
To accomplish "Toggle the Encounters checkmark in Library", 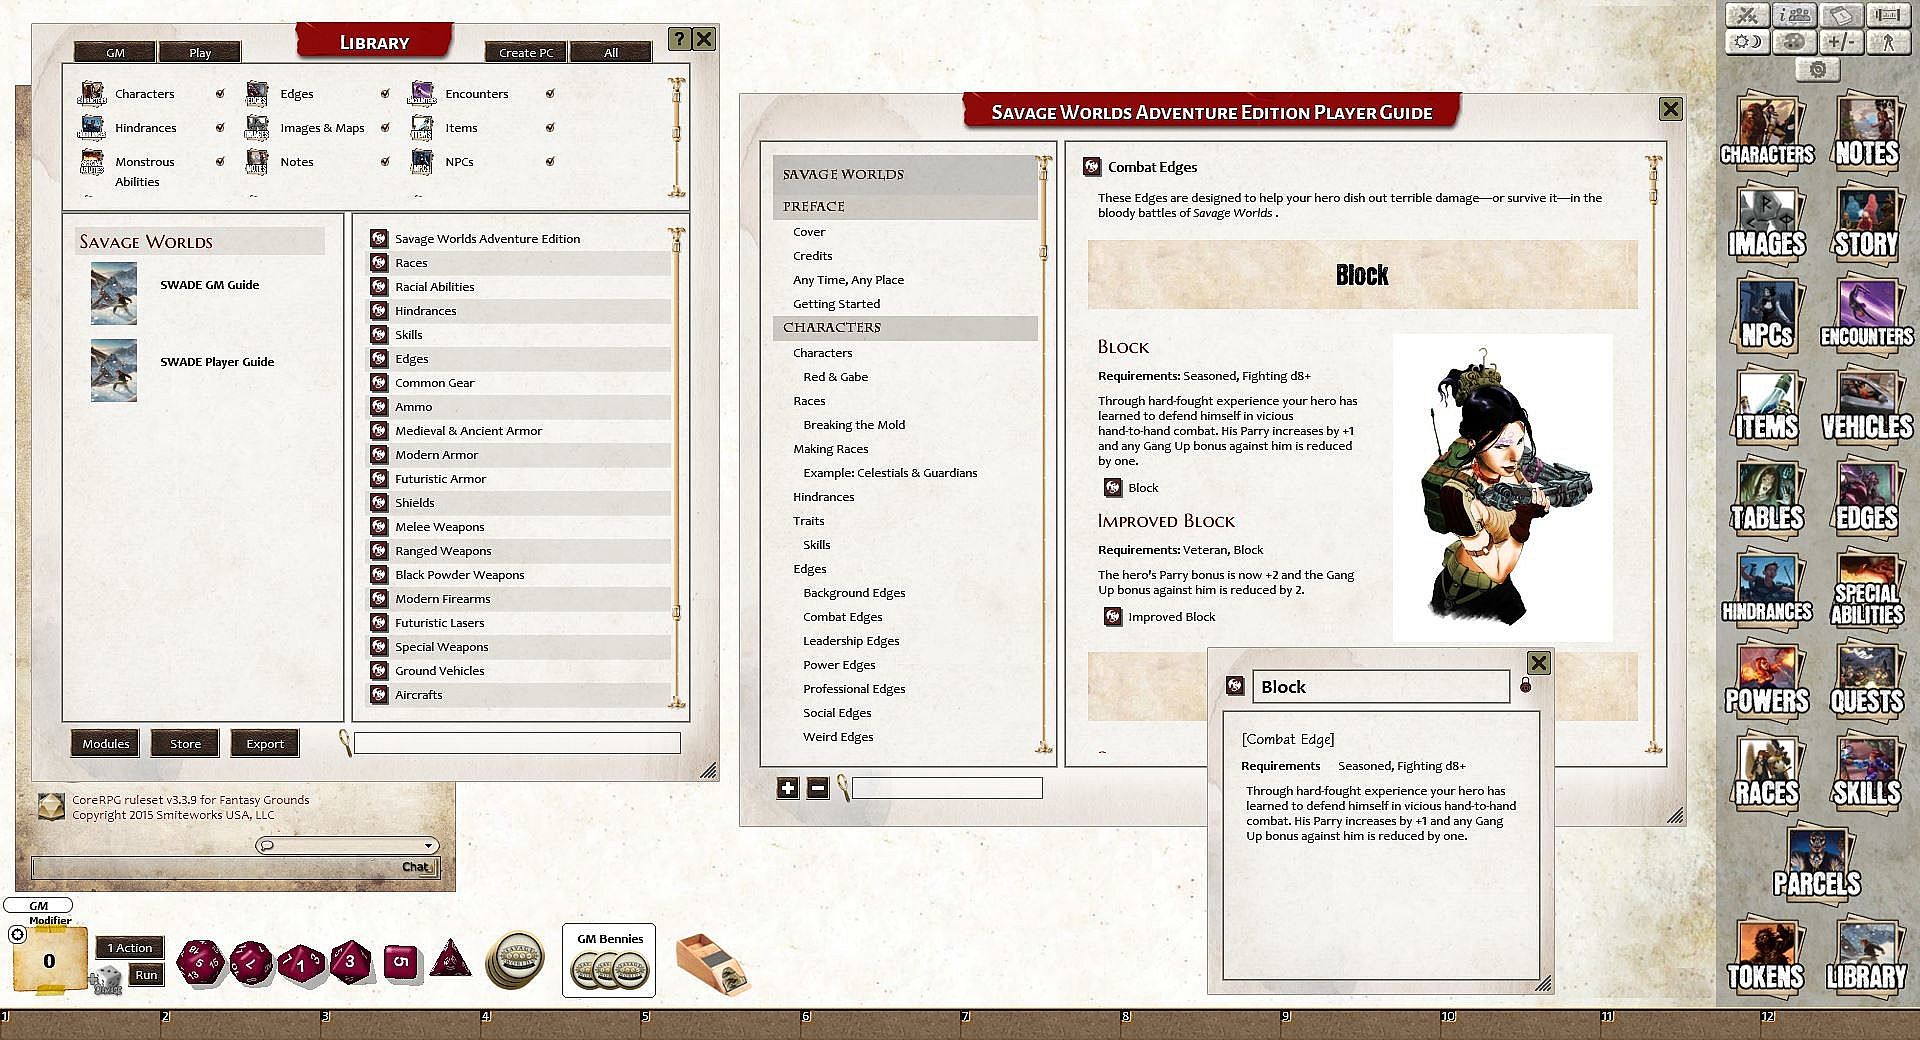I will click(550, 94).
